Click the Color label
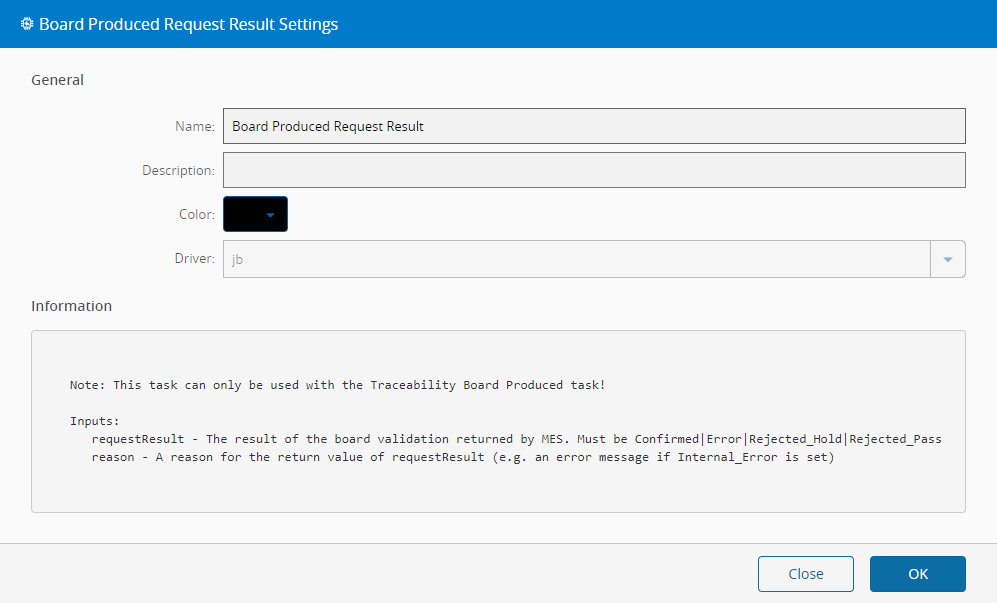This screenshot has width=997, height=603. 196,214
